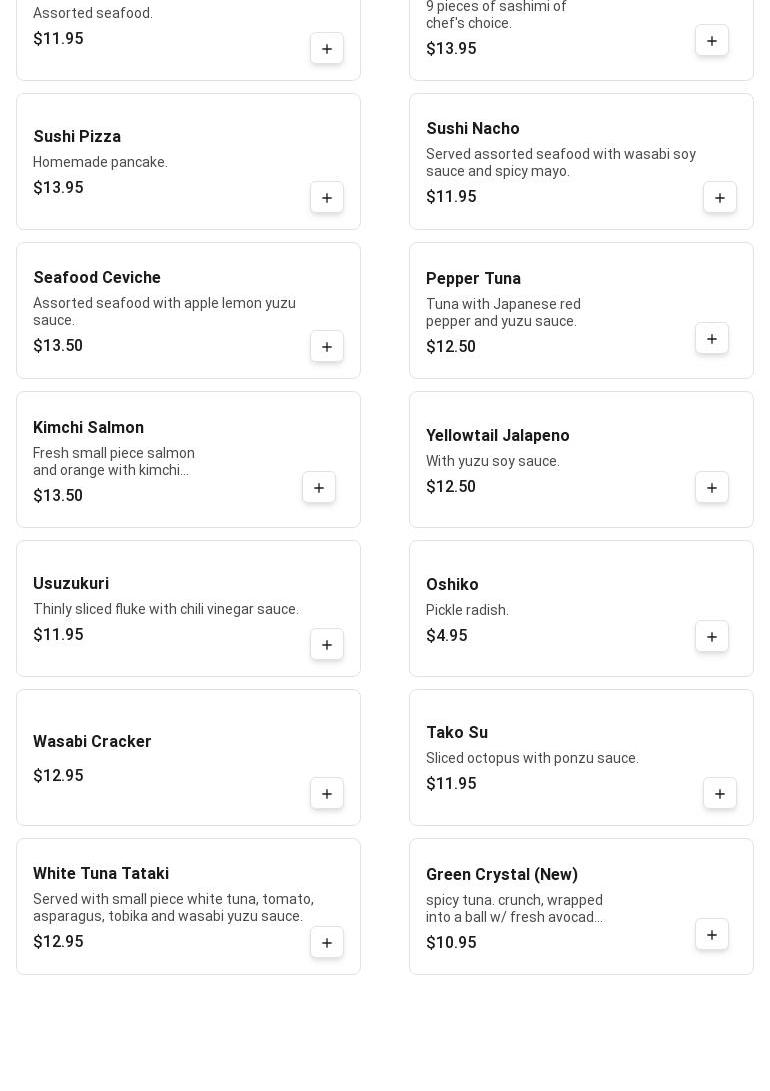Viewport: 770px width, 1091px height.
Task: Click plus icon for Oshiko
Action: click(712, 637)
